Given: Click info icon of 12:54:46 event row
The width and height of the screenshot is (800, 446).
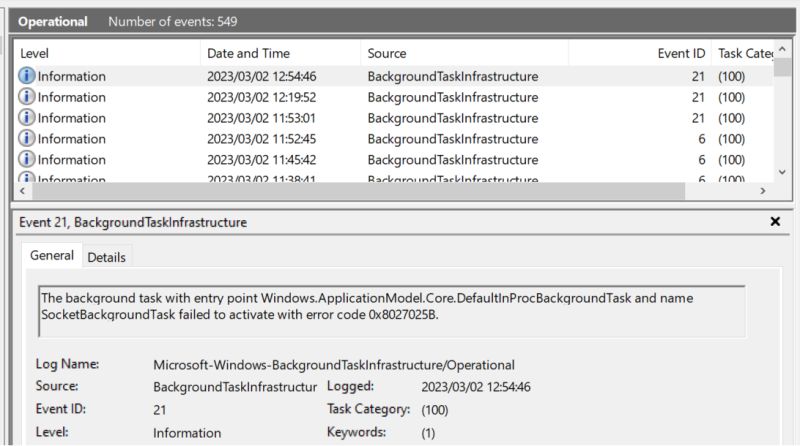Looking at the screenshot, I should [x=27, y=76].
